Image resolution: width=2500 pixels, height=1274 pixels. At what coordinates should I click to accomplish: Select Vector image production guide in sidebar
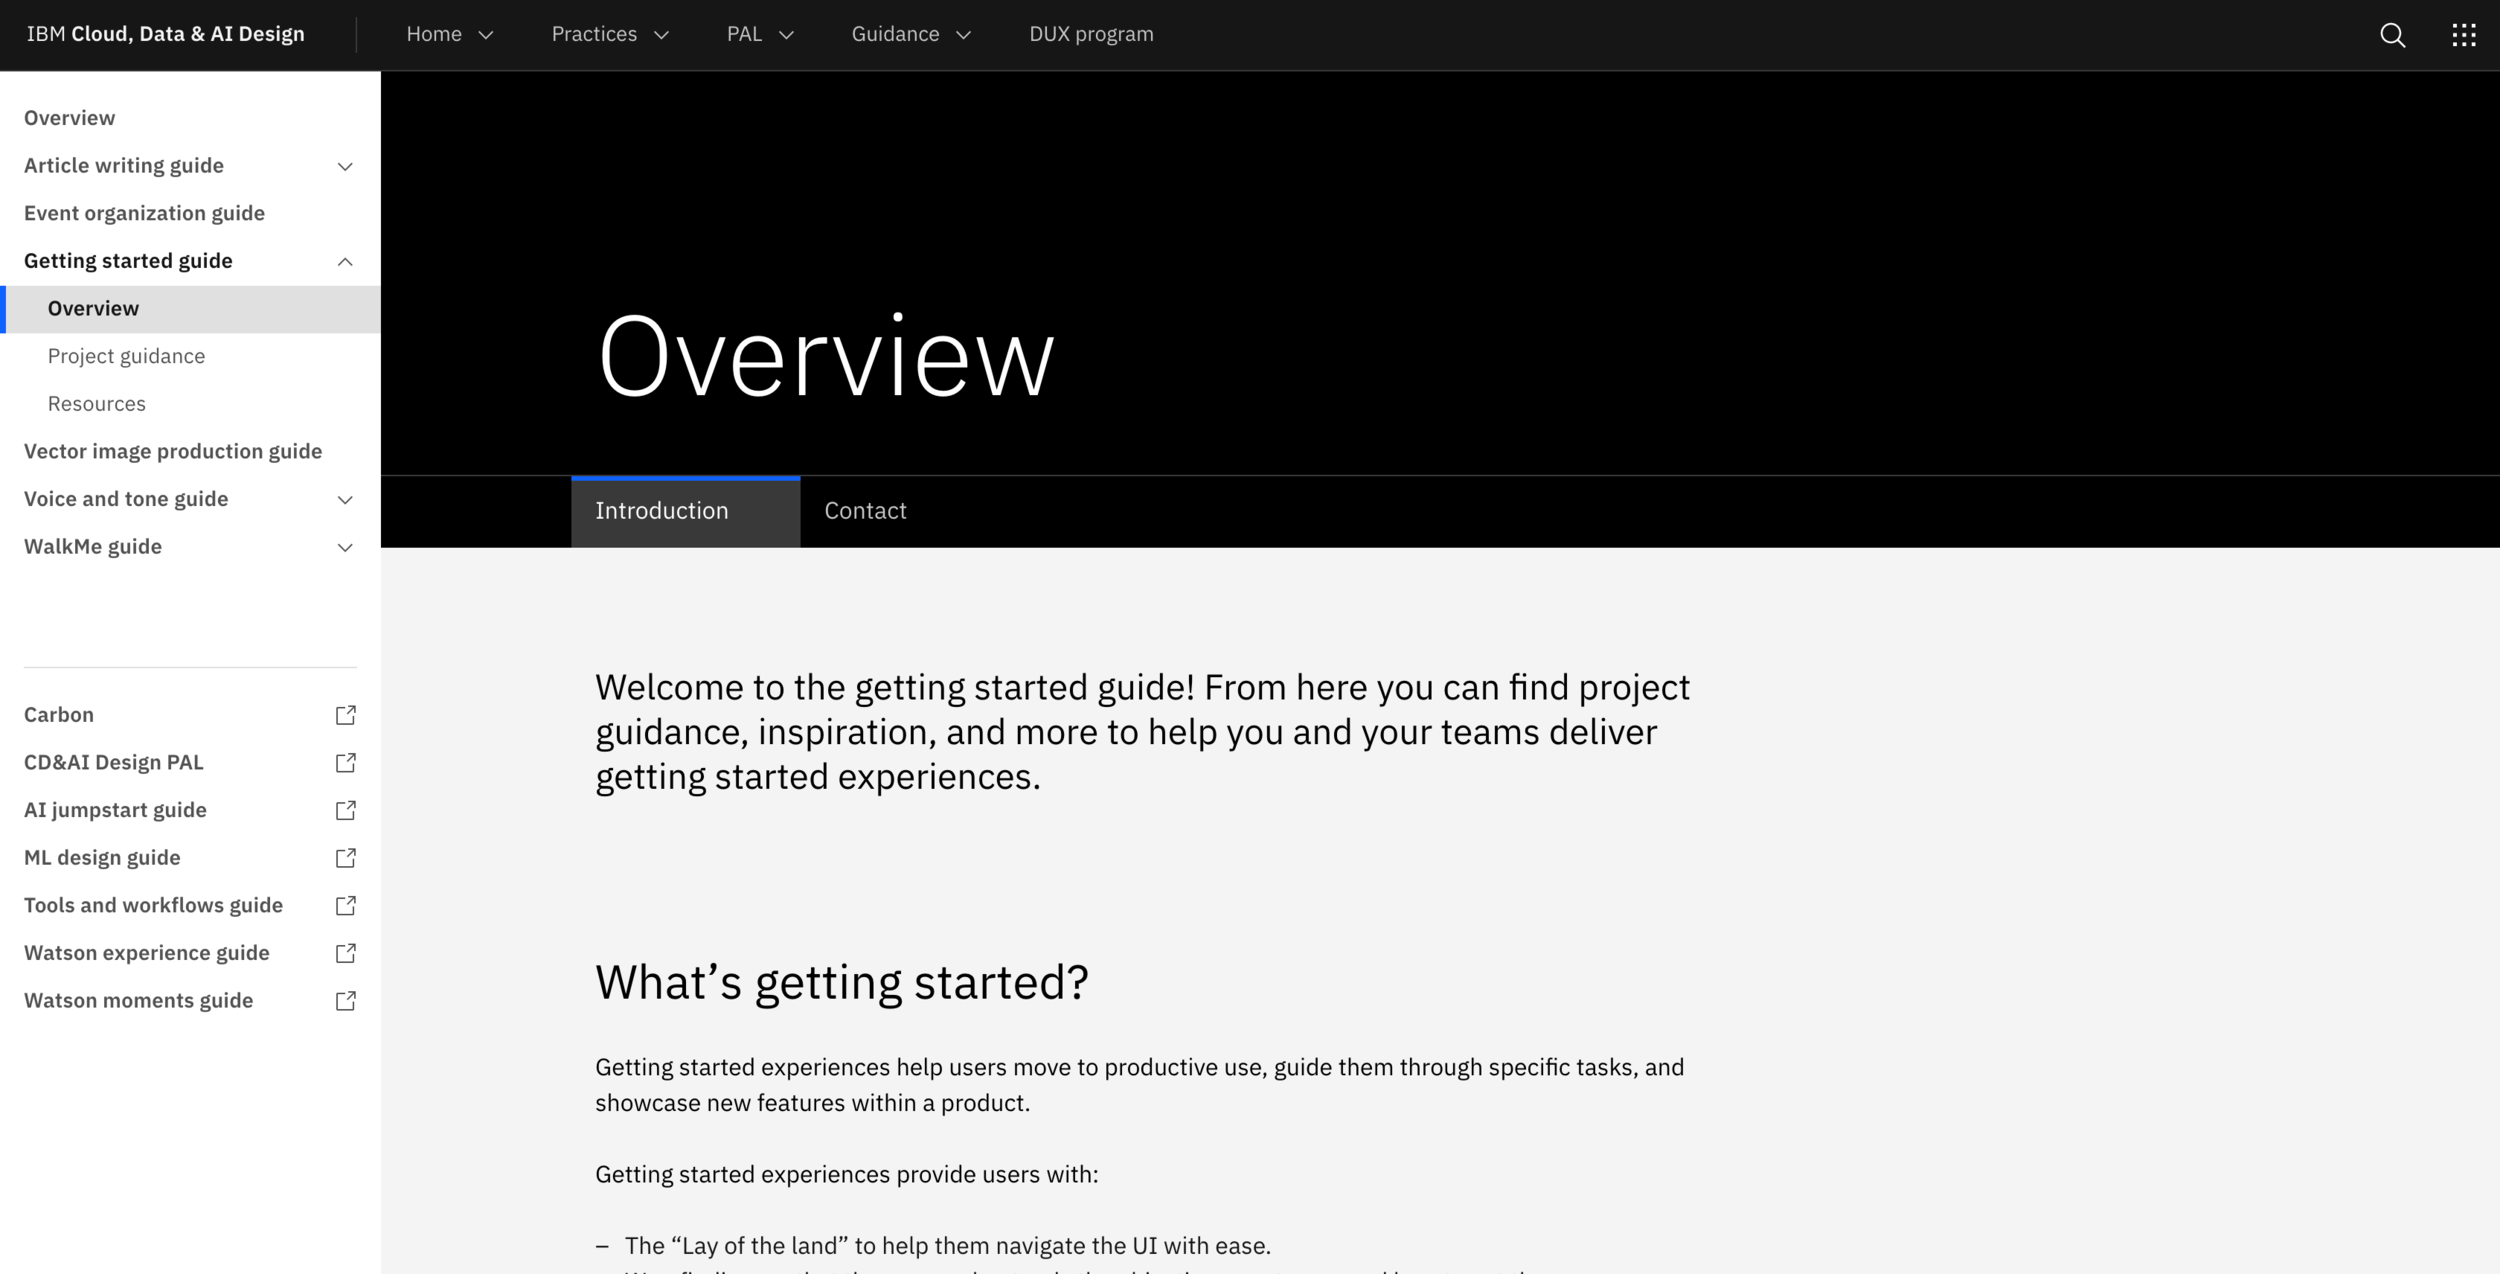tap(173, 451)
